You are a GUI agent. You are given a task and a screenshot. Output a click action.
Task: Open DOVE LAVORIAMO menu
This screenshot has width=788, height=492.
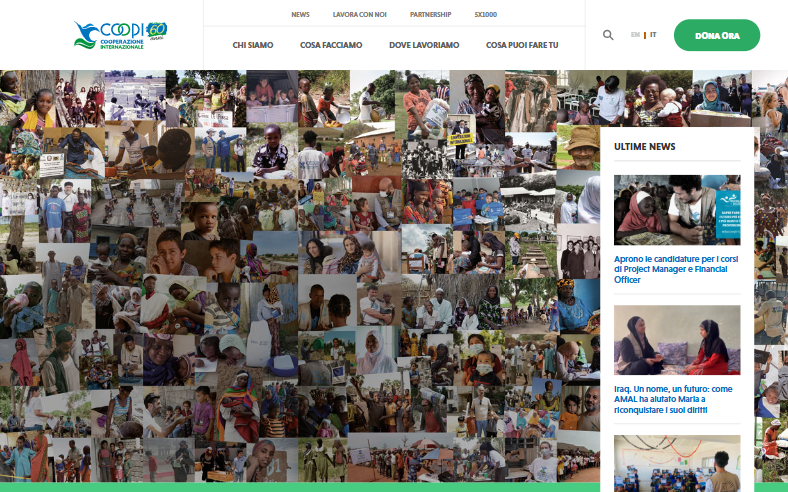(x=424, y=45)
